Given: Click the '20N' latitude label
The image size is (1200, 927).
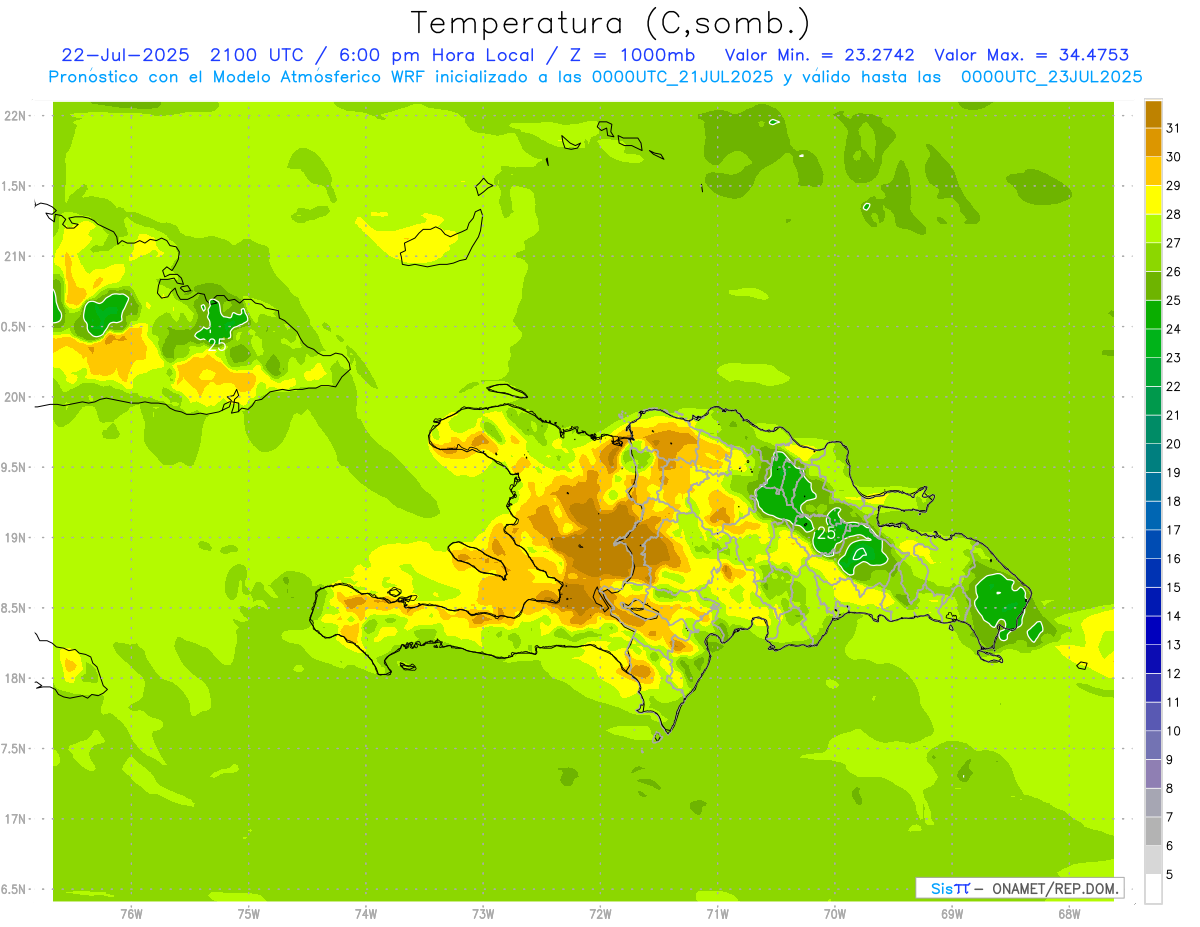Looking at the screenshot, I should click(x=14, y=397).
